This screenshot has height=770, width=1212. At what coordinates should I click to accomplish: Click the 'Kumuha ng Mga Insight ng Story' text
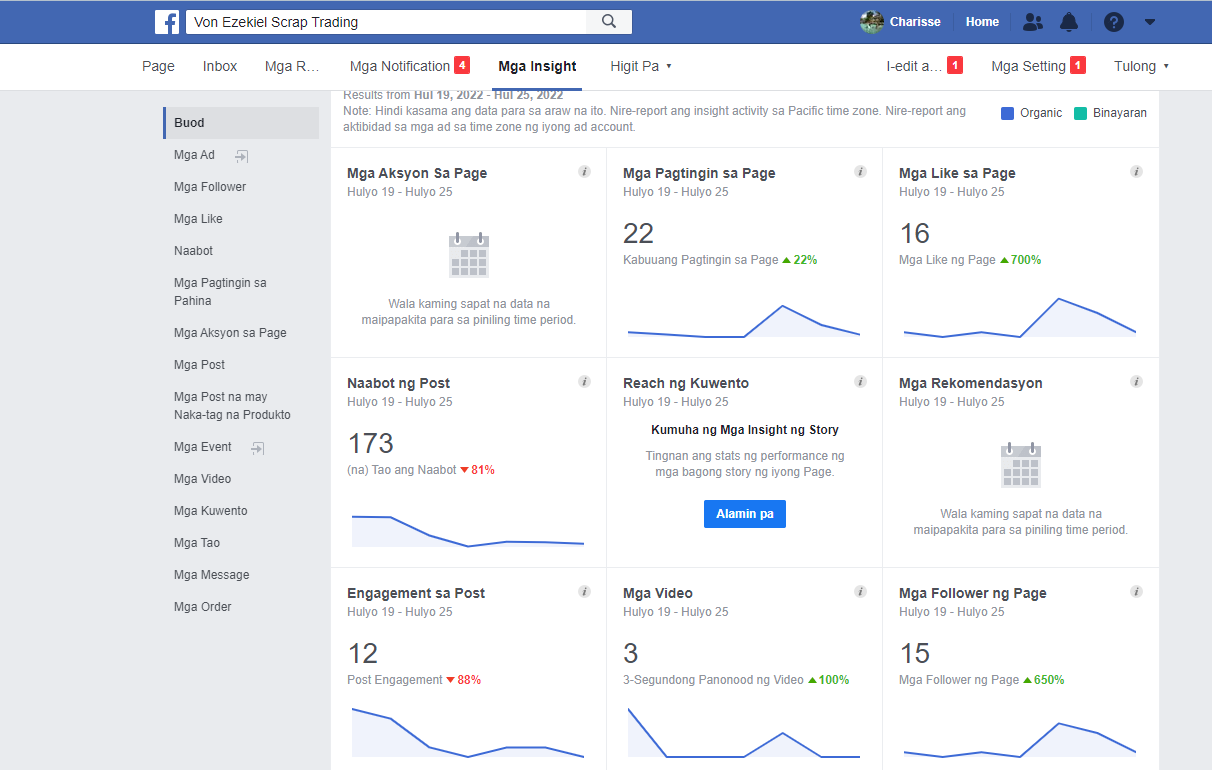(x=745, y=430)
